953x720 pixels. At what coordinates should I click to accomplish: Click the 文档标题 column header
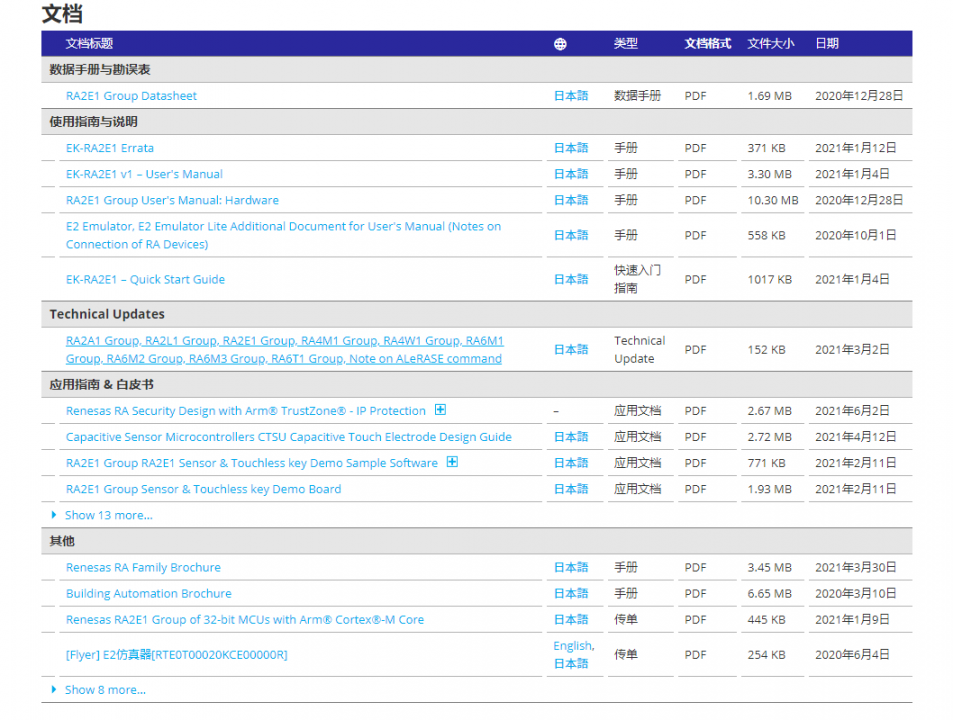coord(89,43)
